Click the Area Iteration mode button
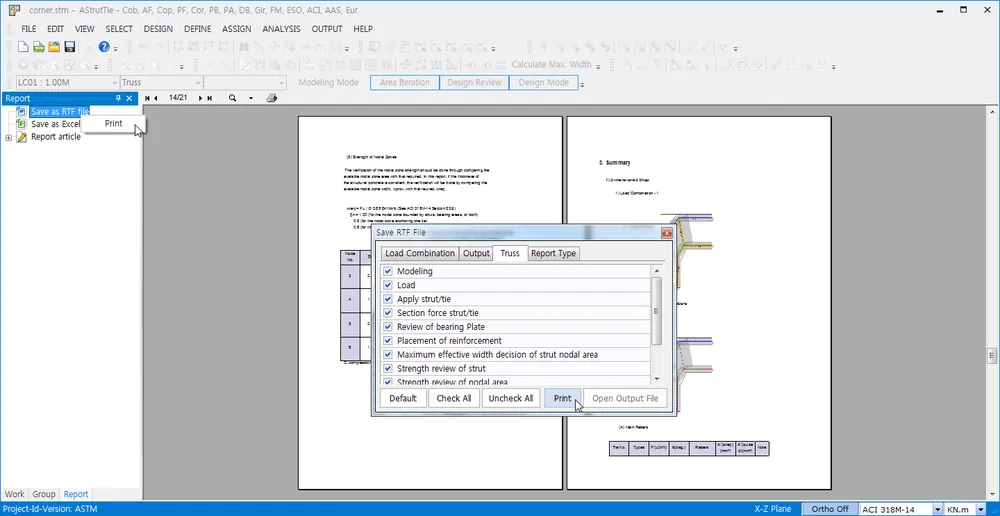 [x=404, y=82]
